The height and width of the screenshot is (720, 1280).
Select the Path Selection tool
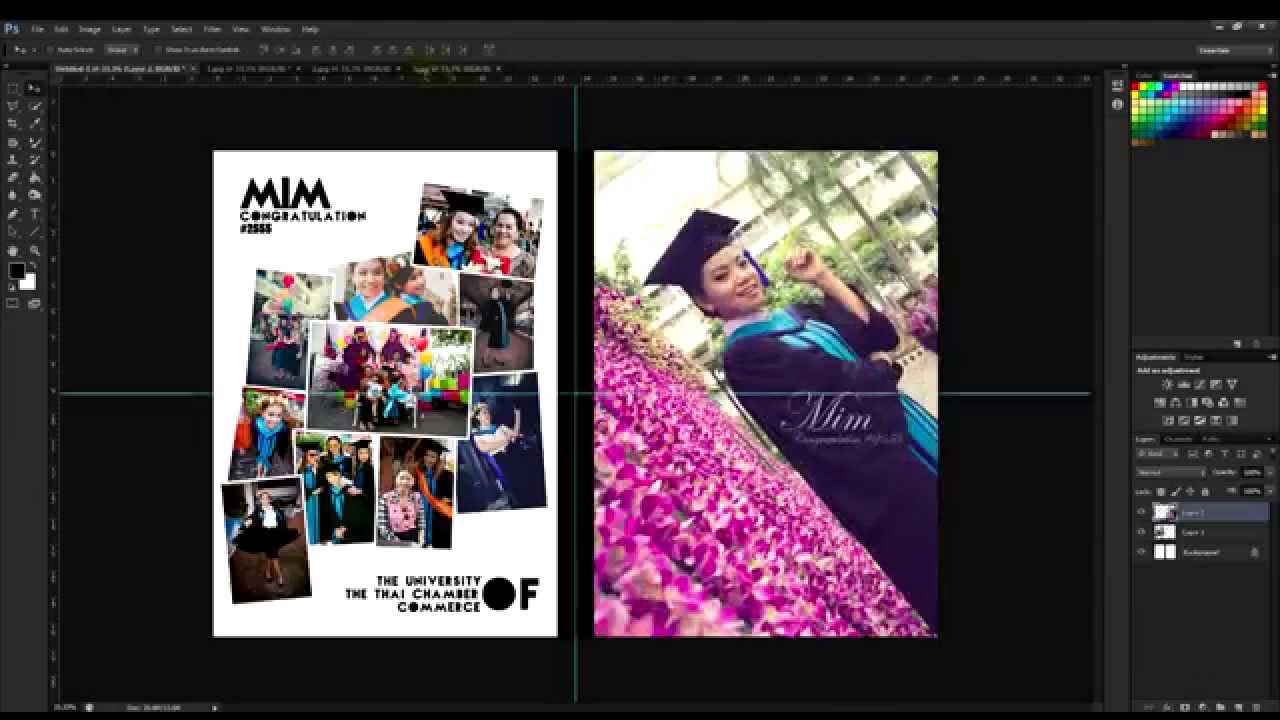[x=13, y=232]
